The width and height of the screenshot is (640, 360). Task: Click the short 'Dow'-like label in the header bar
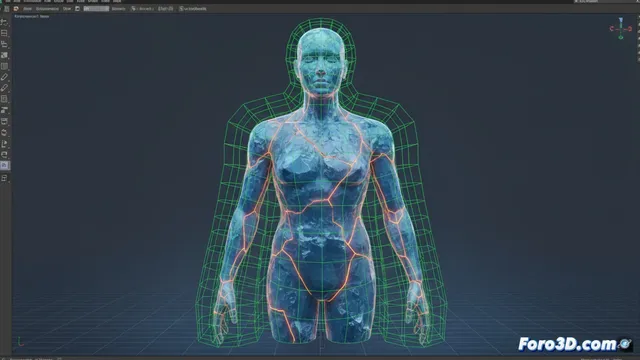[x=67, y=9]
